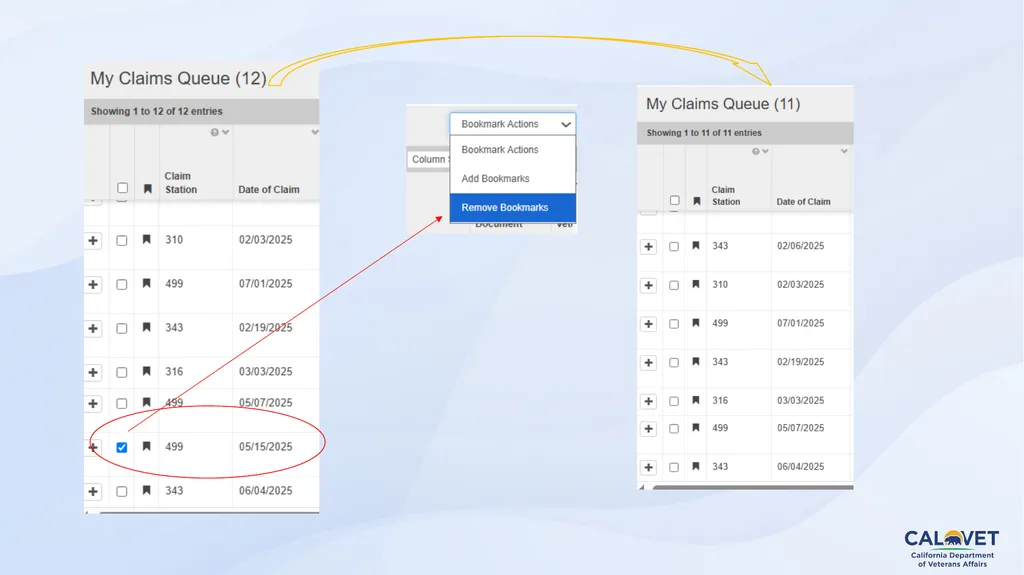Screen dimensions: 1024x575
Task: Click 'Showing 1 to 11 of 11 entries' text
Action: (x=704, y=133)
